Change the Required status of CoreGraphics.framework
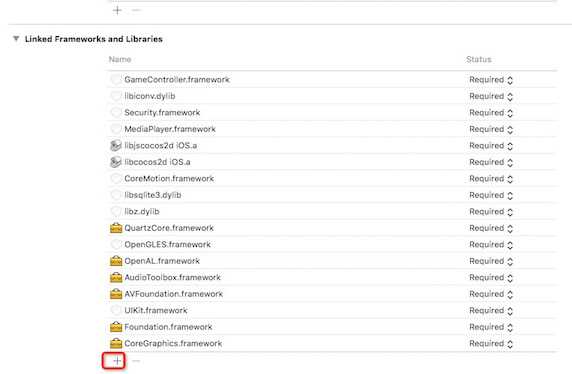572x374 pixels. click(x=491, y=344)
